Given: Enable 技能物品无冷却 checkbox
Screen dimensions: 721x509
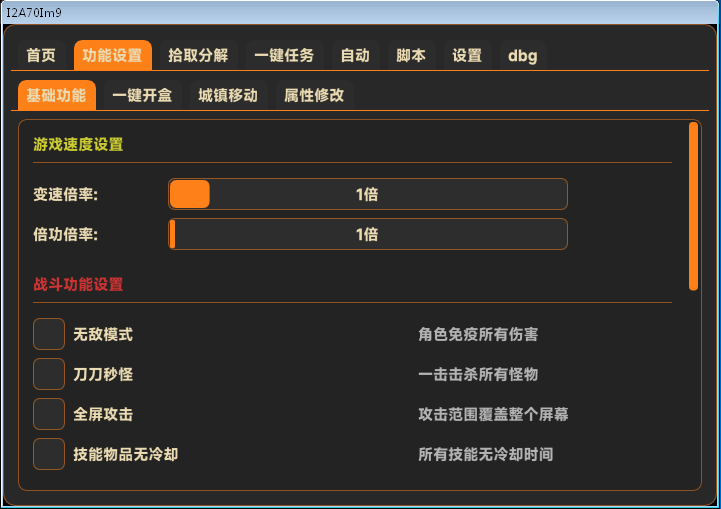Looking at the screenshot, I should tap(49, 454).
